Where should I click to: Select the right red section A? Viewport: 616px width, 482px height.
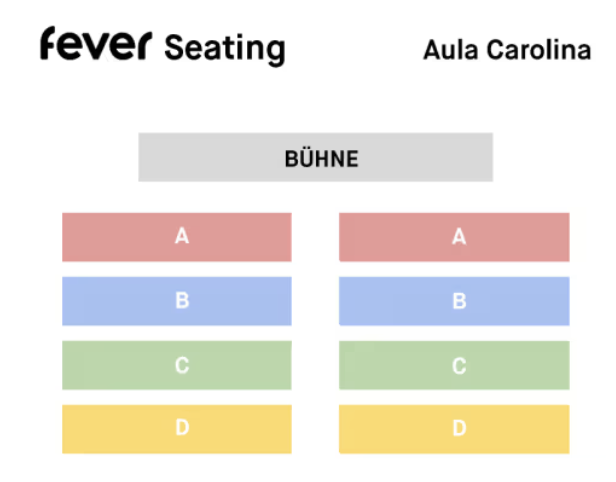tap(454, 237)
